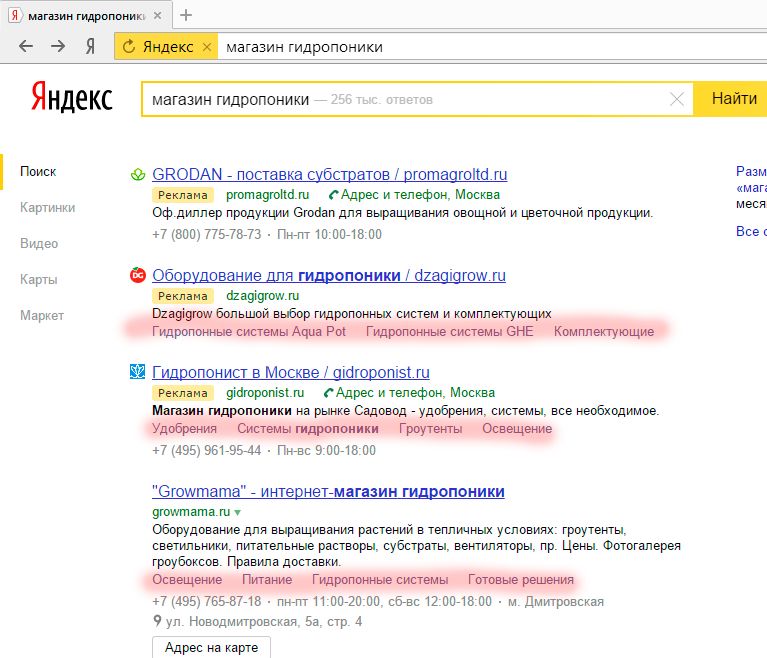Open sitelink Гидропонные системы Aqua Pot
The width and height of the screenshot is (767, 658).
[x=249, y=332]
